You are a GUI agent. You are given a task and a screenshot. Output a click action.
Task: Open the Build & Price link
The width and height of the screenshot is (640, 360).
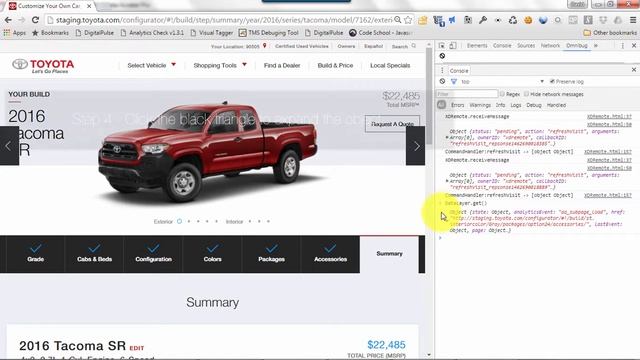coord(335,65)
